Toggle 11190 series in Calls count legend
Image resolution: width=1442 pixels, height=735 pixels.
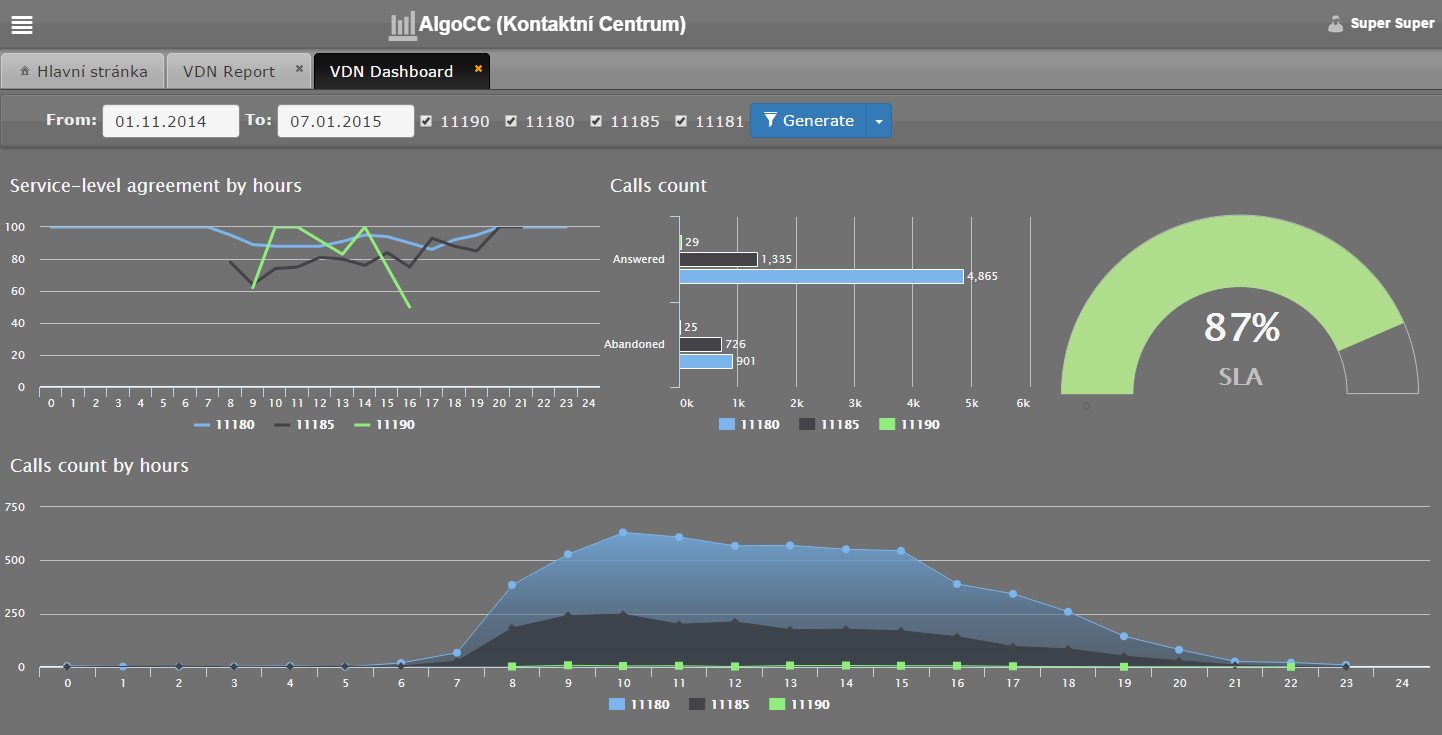tap(908, 424)
